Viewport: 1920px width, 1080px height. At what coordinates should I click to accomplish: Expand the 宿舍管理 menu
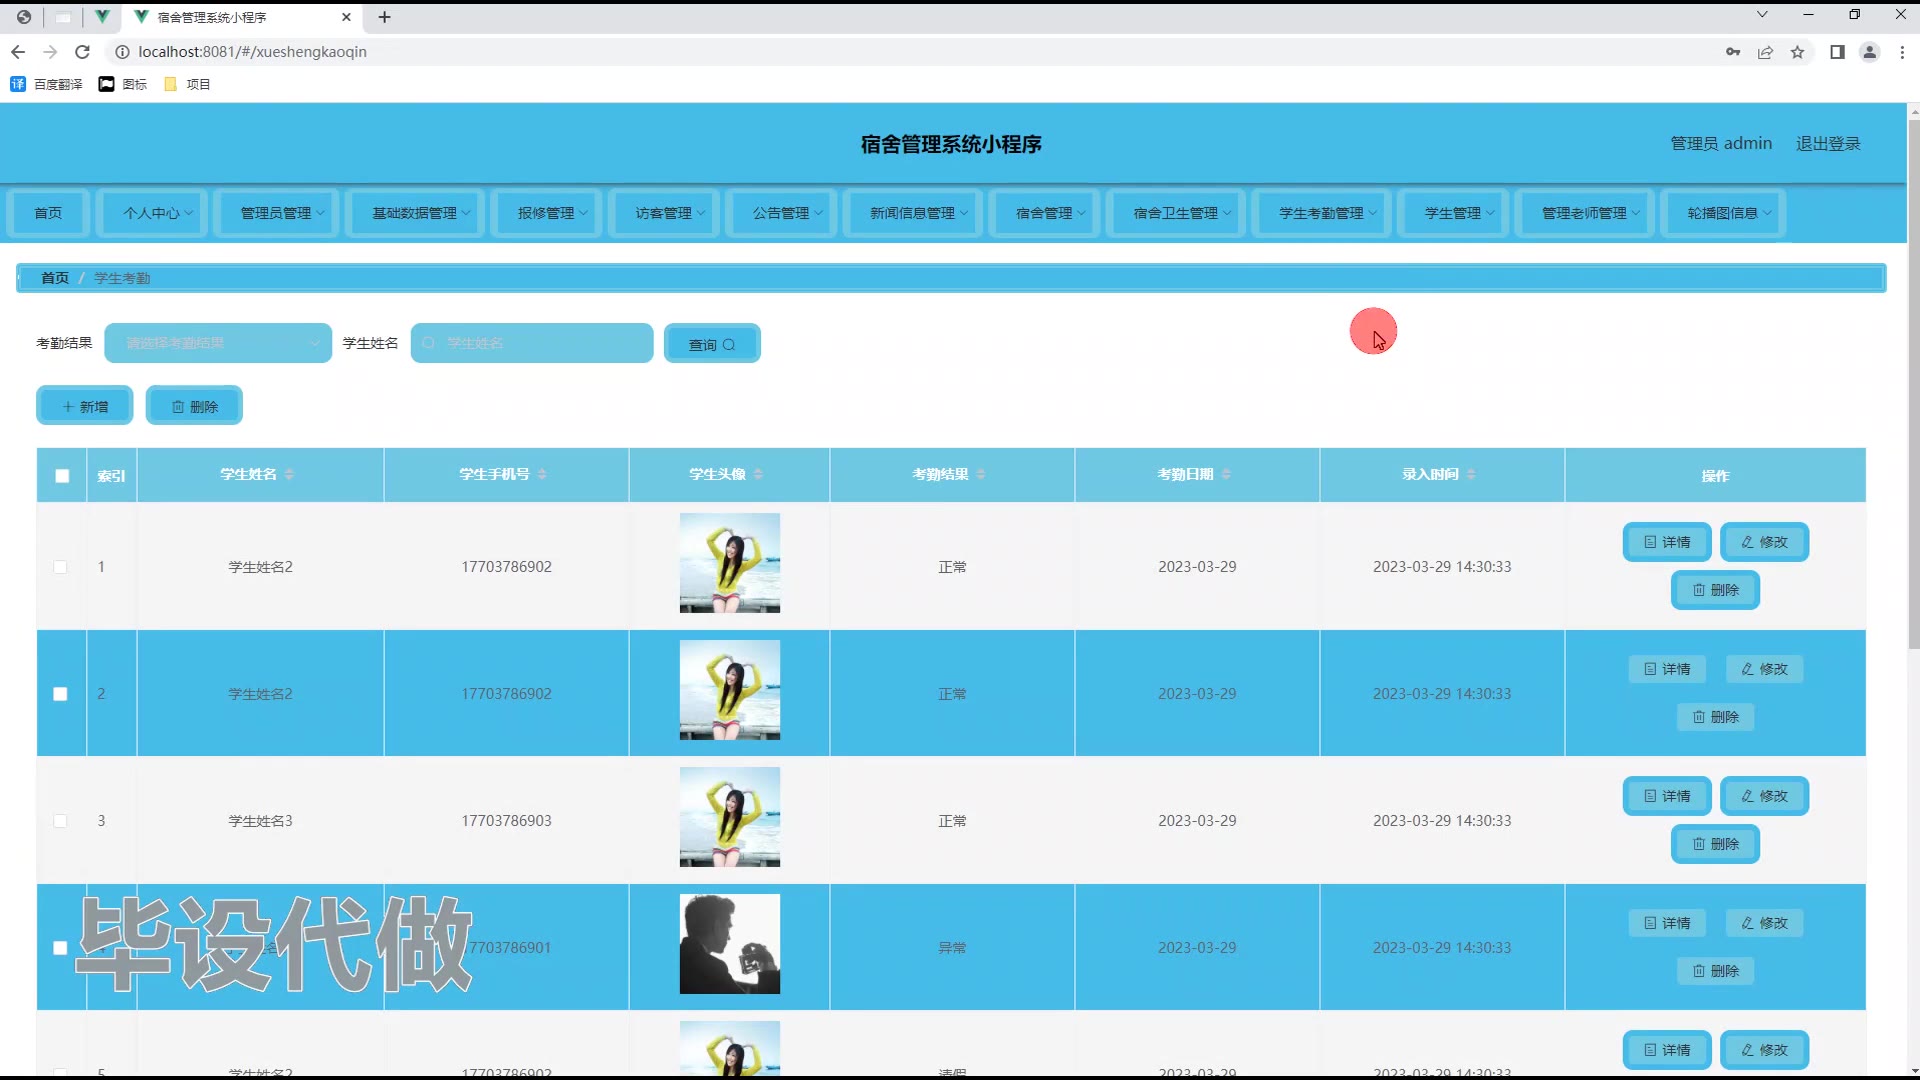click(x=1044, y=213)
